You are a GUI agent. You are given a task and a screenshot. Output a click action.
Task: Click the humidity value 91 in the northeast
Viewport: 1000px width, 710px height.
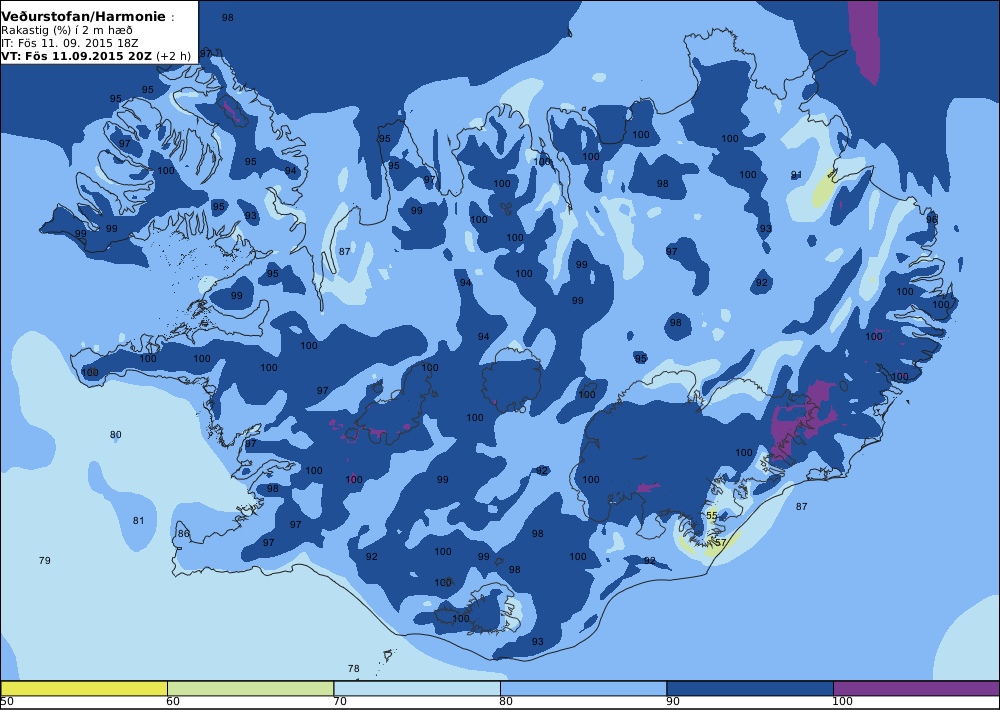tap(796, 175)
